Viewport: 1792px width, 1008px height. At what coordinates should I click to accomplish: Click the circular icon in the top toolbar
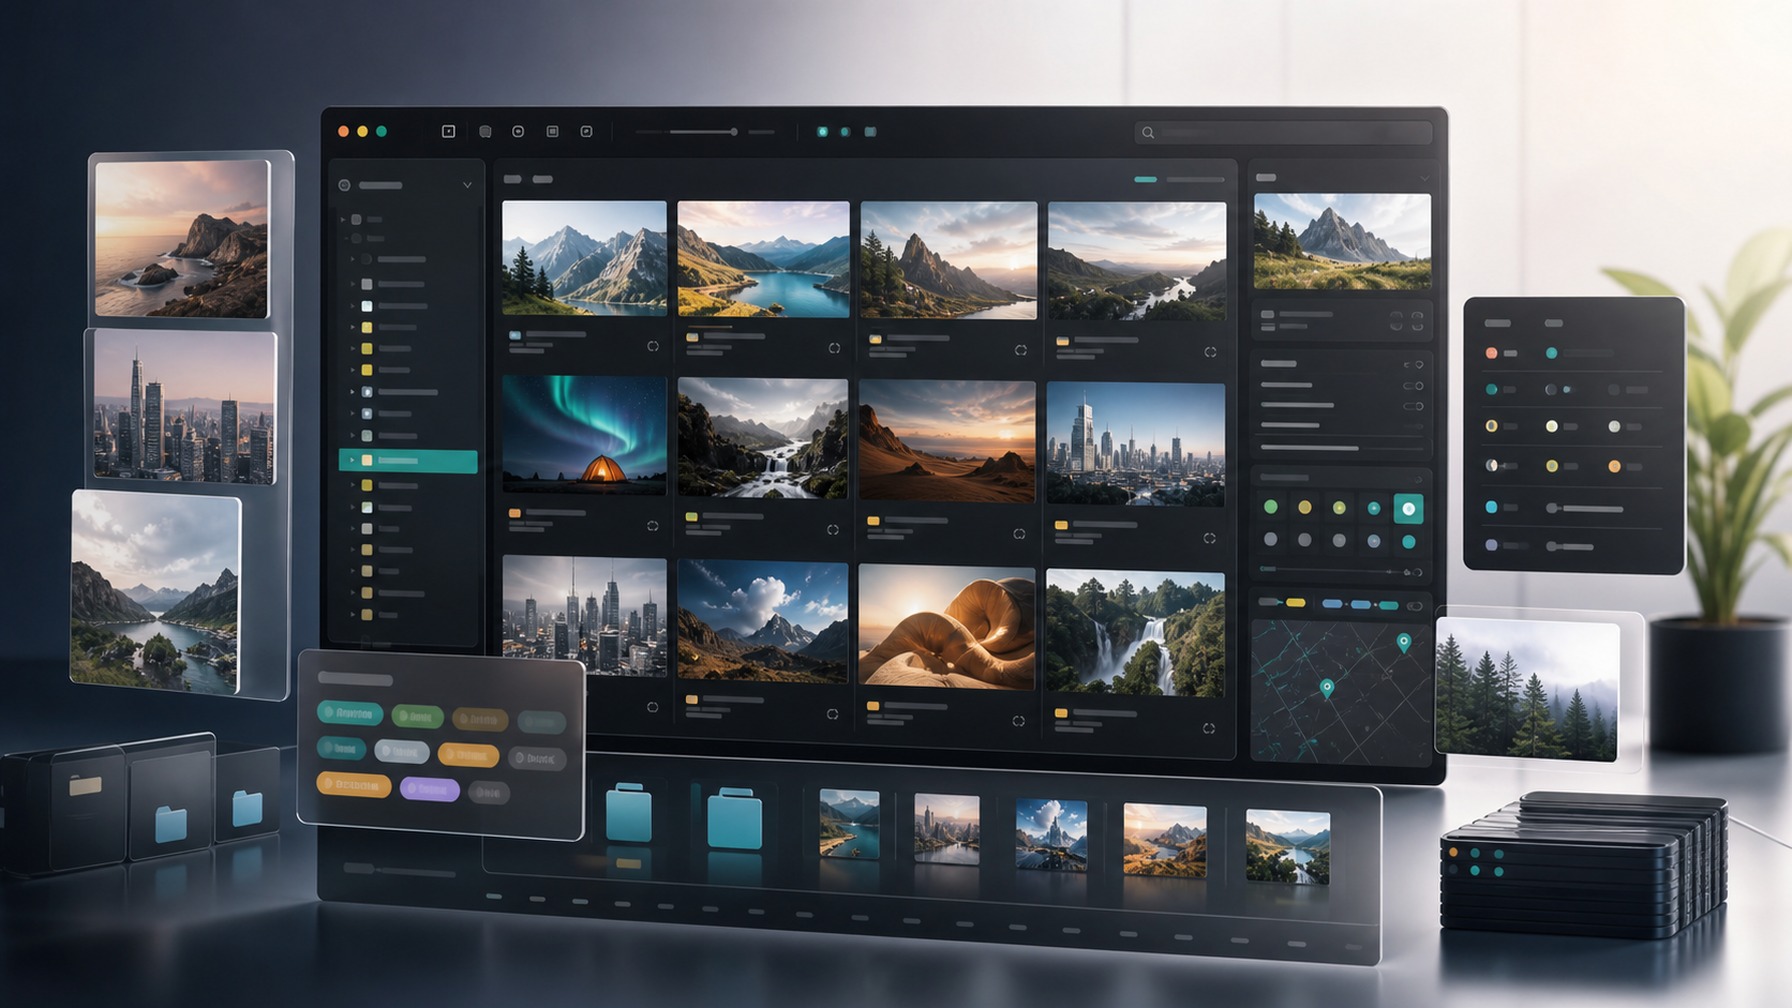(x=518, y=131)
